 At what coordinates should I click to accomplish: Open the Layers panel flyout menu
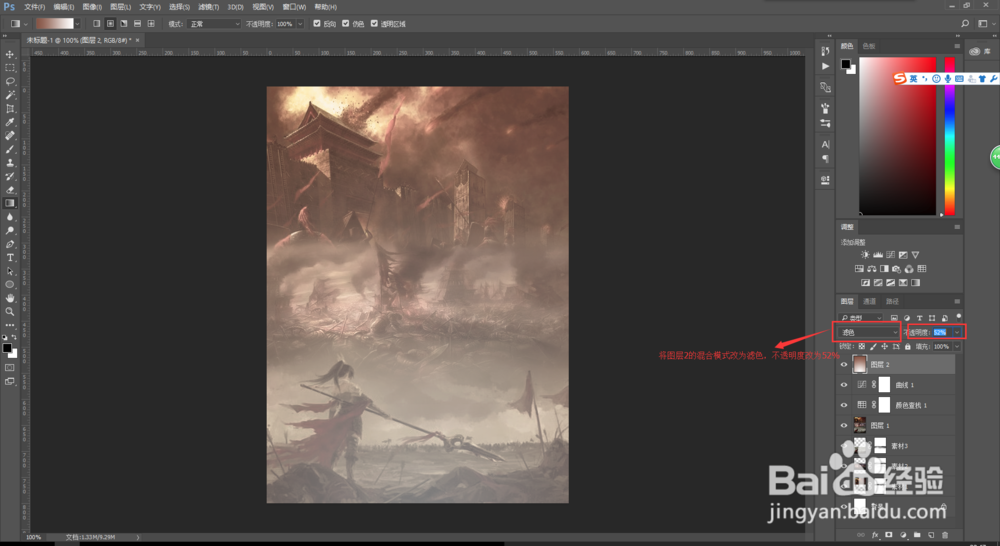point(957,301)
